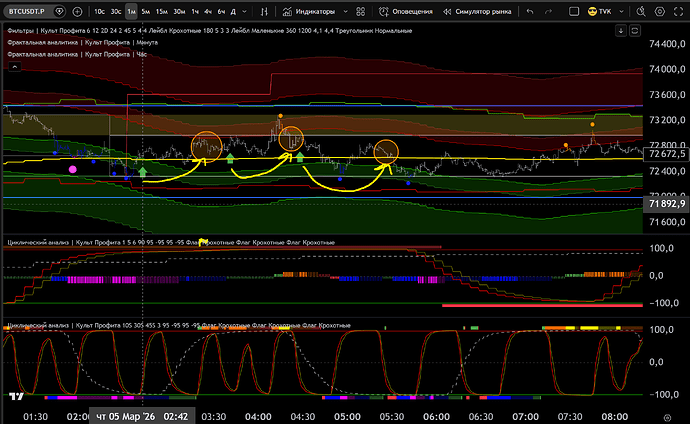Image resolution: width=690 pixels, height=424 pixels.
Task: Toggle the auto-fit refresh button below toolbar
Action: [637, 30]
